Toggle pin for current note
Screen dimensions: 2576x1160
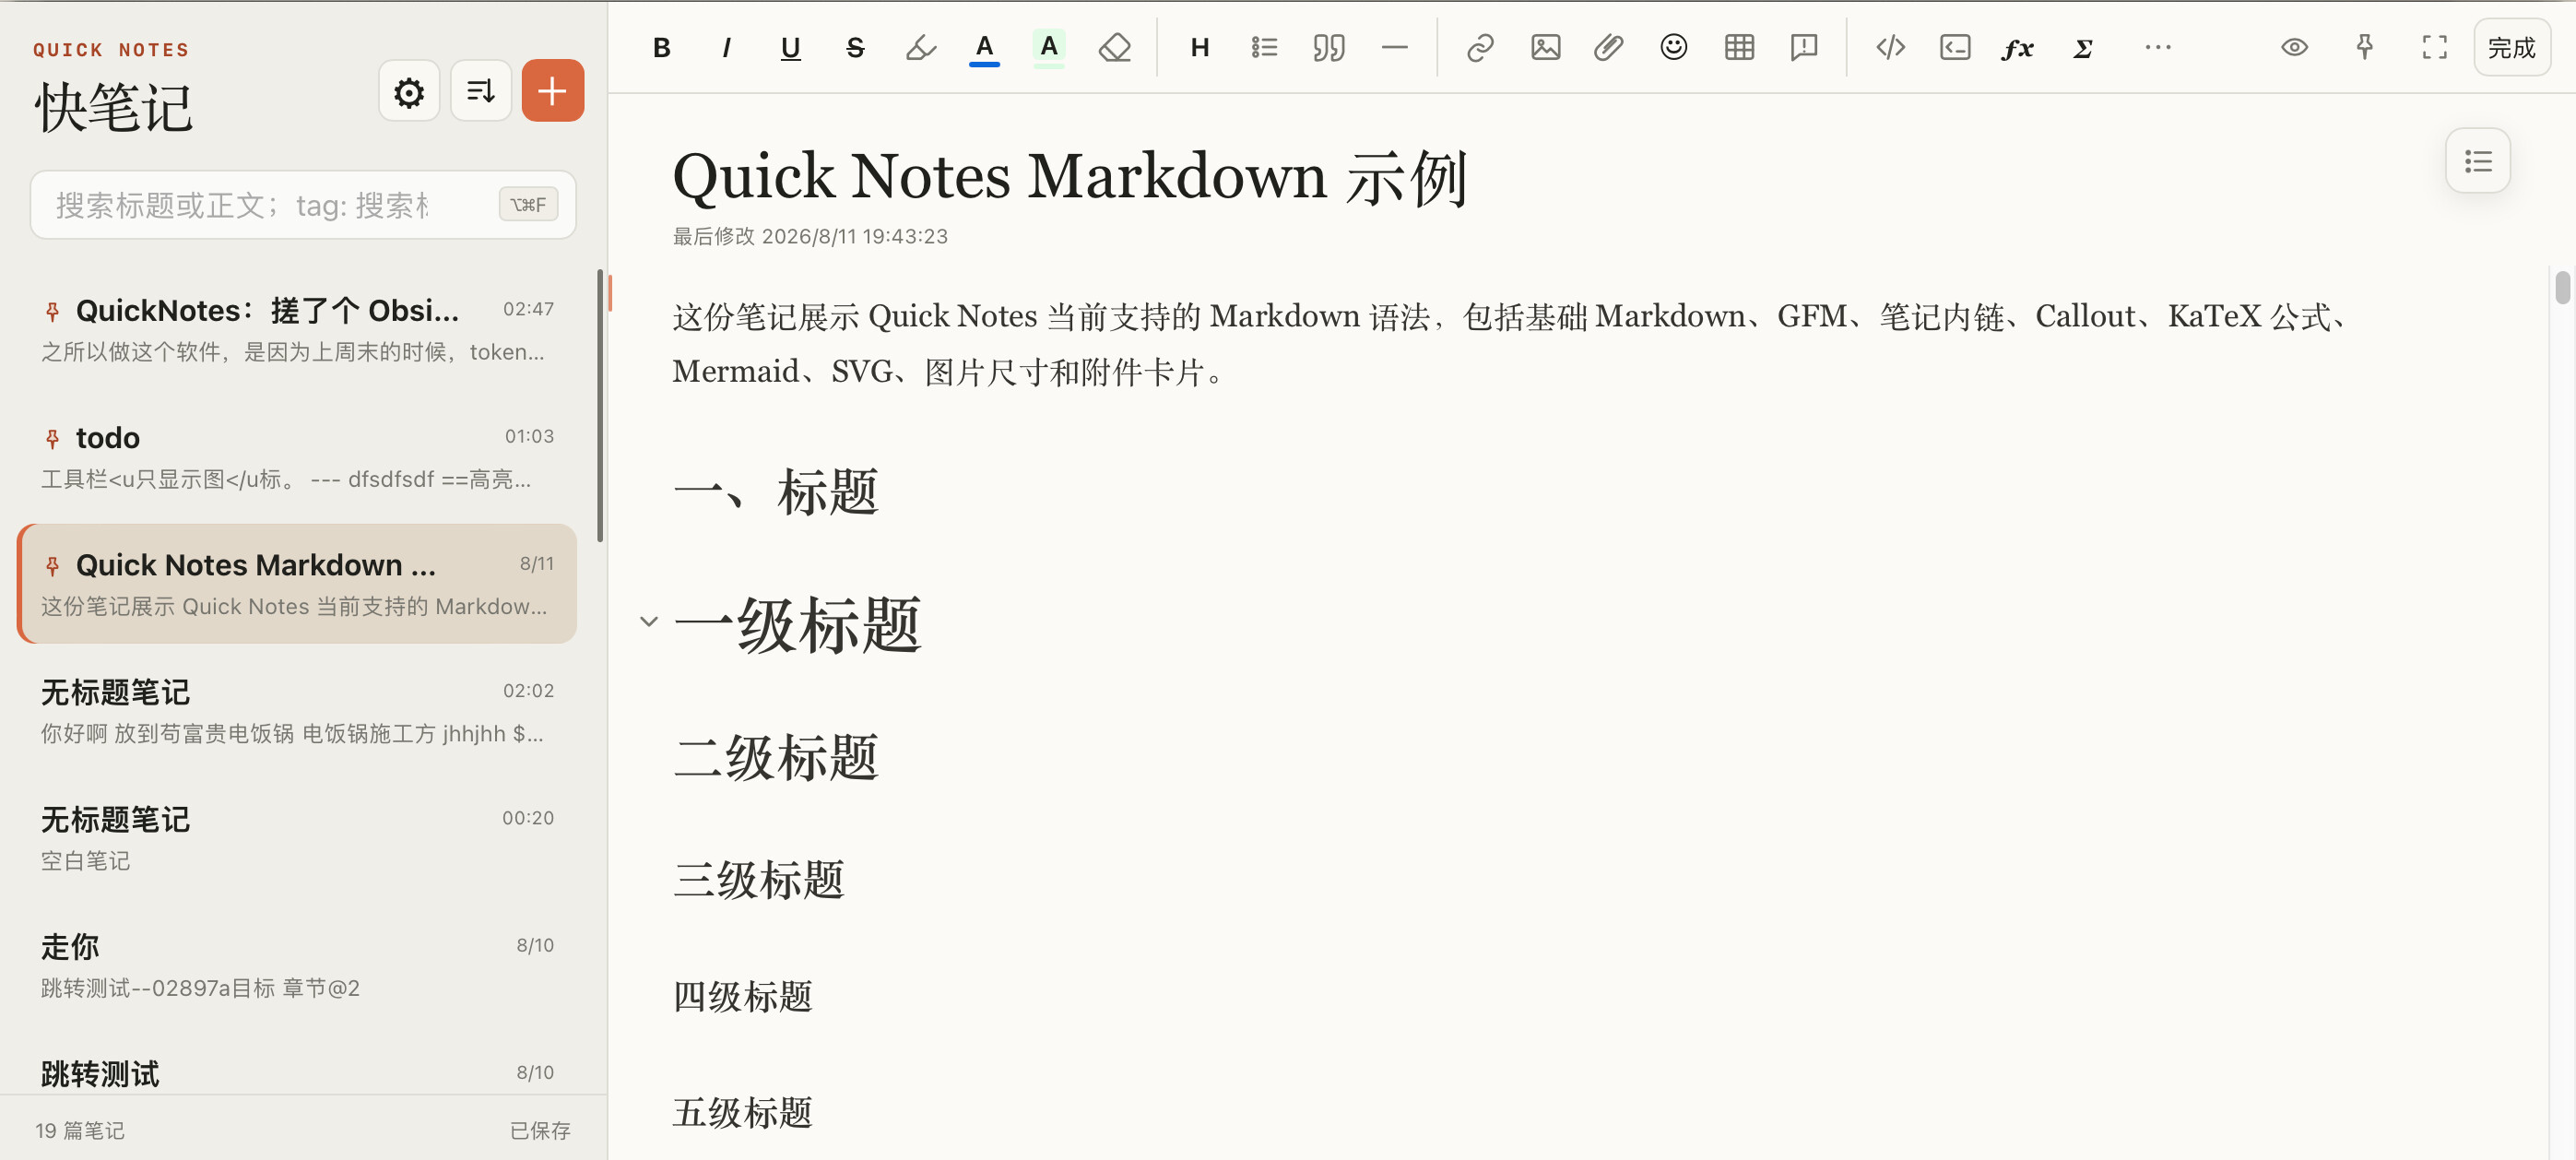click(2365, 47)
